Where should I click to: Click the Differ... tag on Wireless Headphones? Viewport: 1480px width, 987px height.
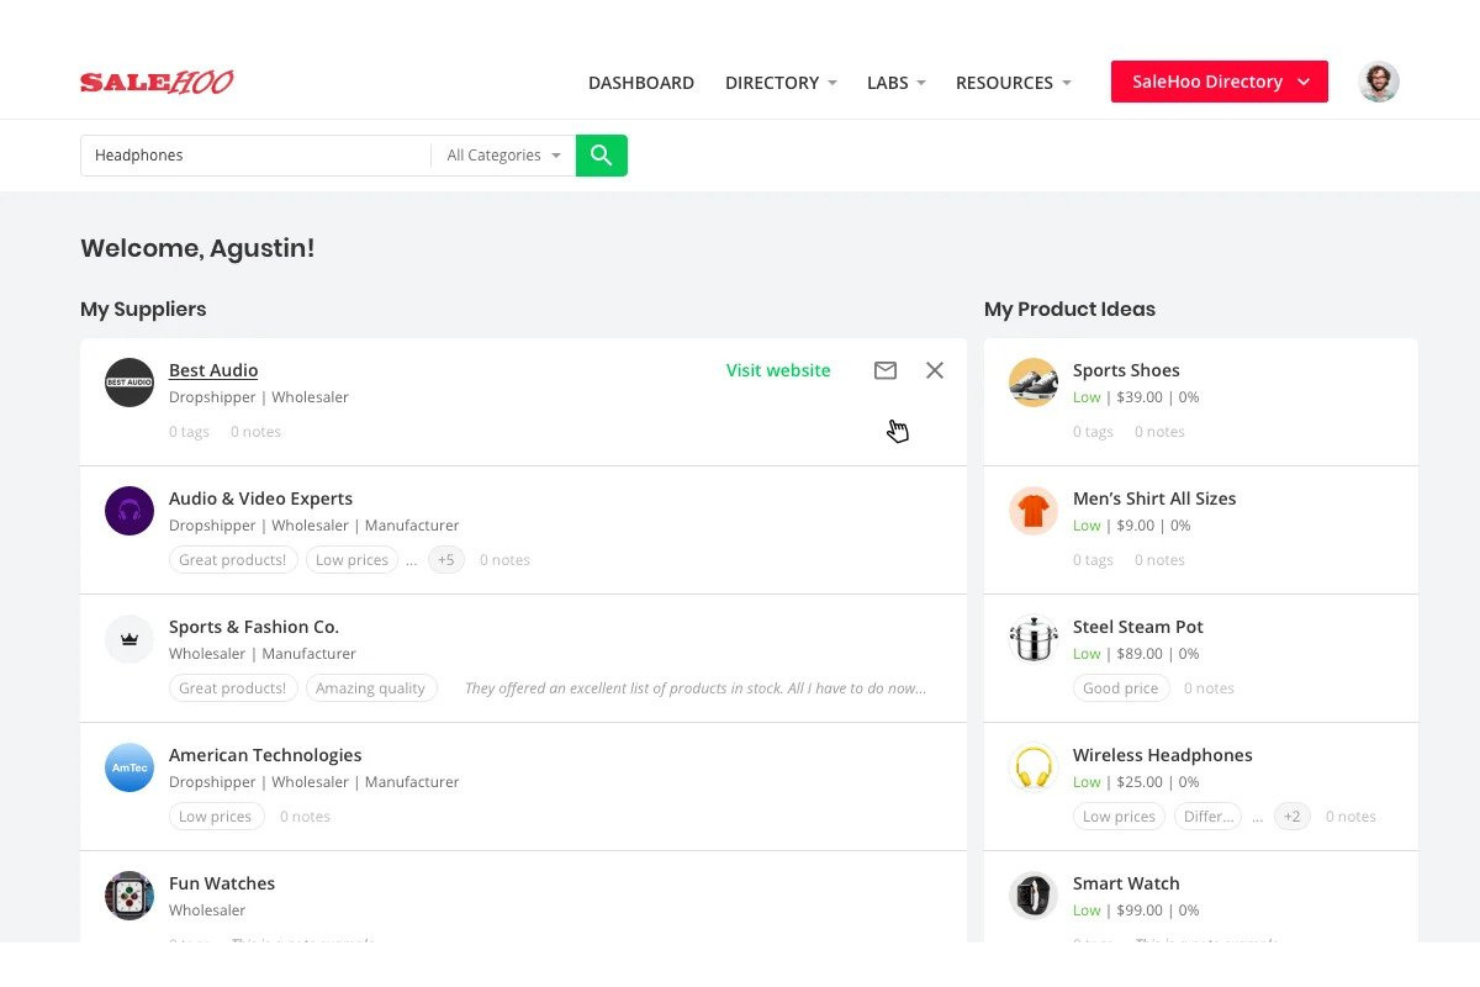[x=1208, y=816]
